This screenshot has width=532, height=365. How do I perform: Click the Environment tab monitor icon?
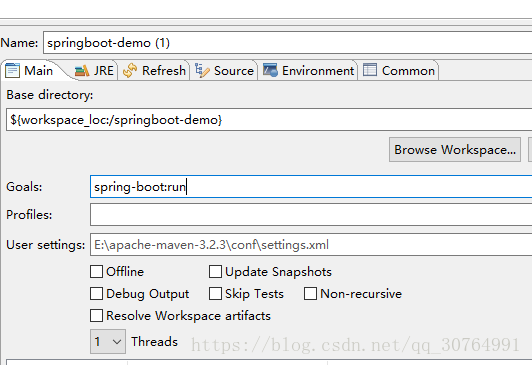pos(270,70)
